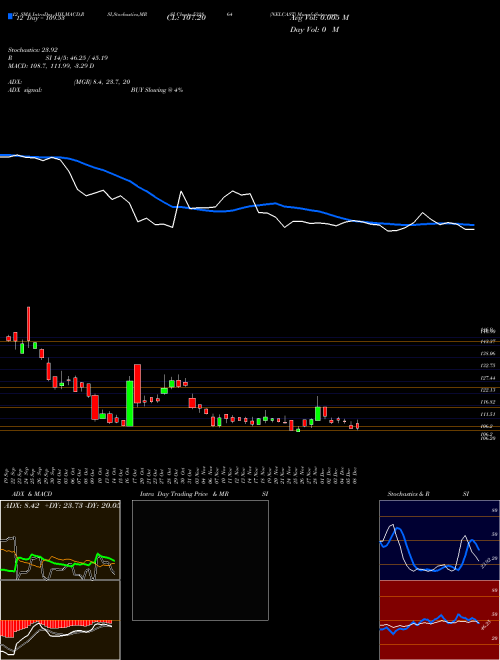The image size is (500, 660).
Task: Click the blue 12 Day SMA legend square
Action: (10, 16)
